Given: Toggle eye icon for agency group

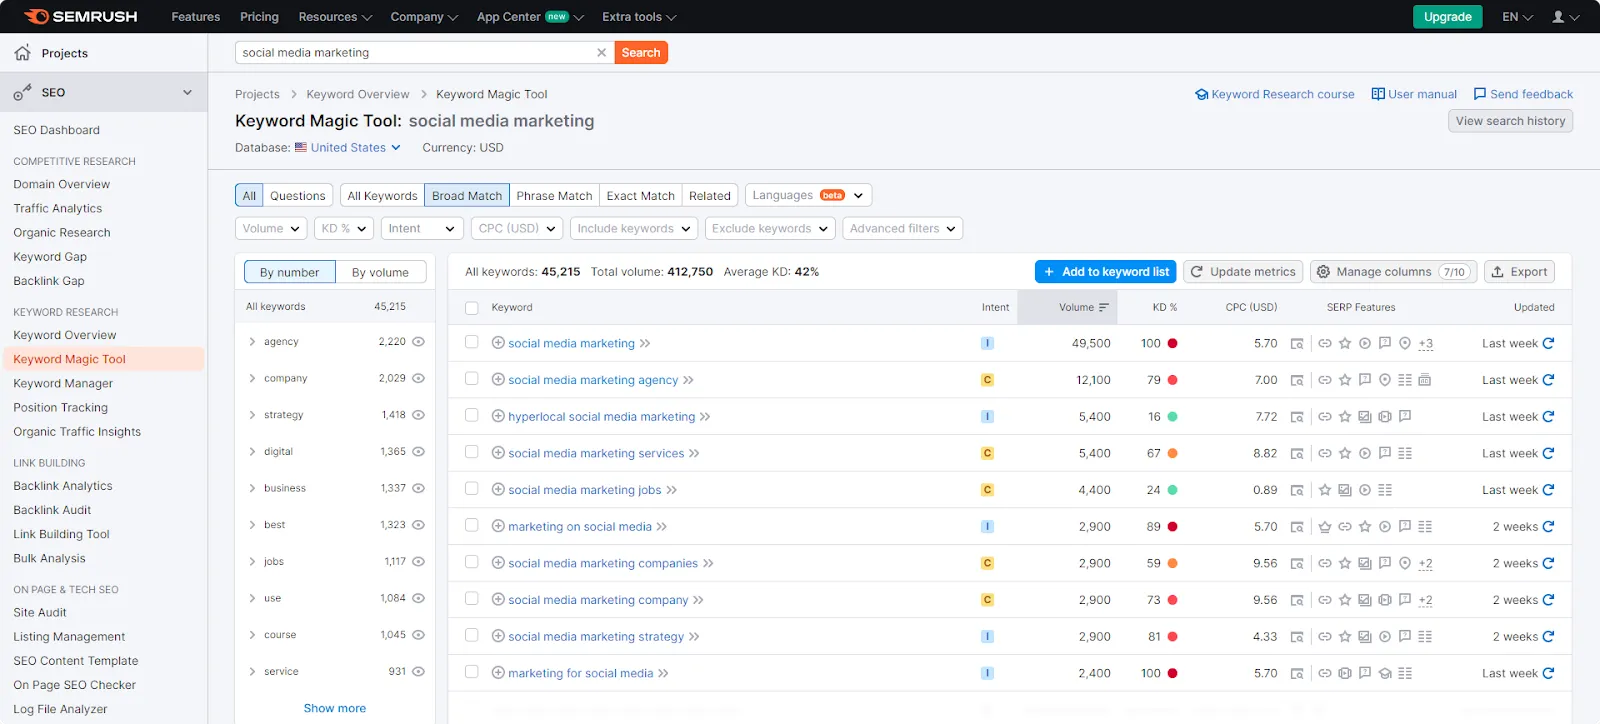Looking at the screenshot, I should tap(418, 341).
